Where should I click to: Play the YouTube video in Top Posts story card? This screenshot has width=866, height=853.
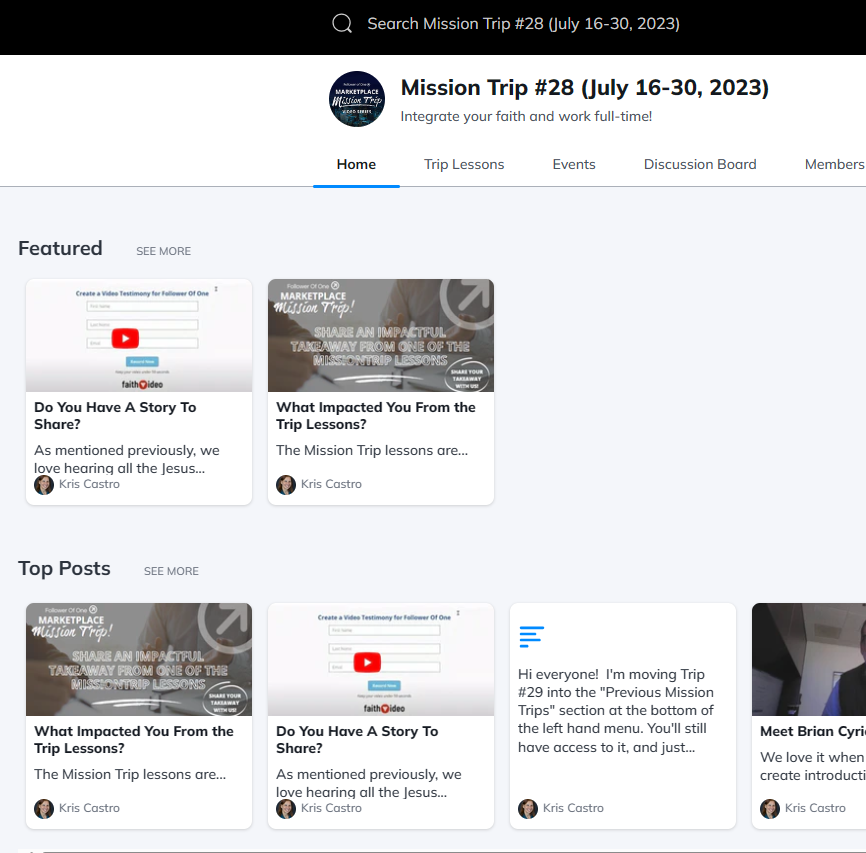pyautogui.click(x=367, y=662)
